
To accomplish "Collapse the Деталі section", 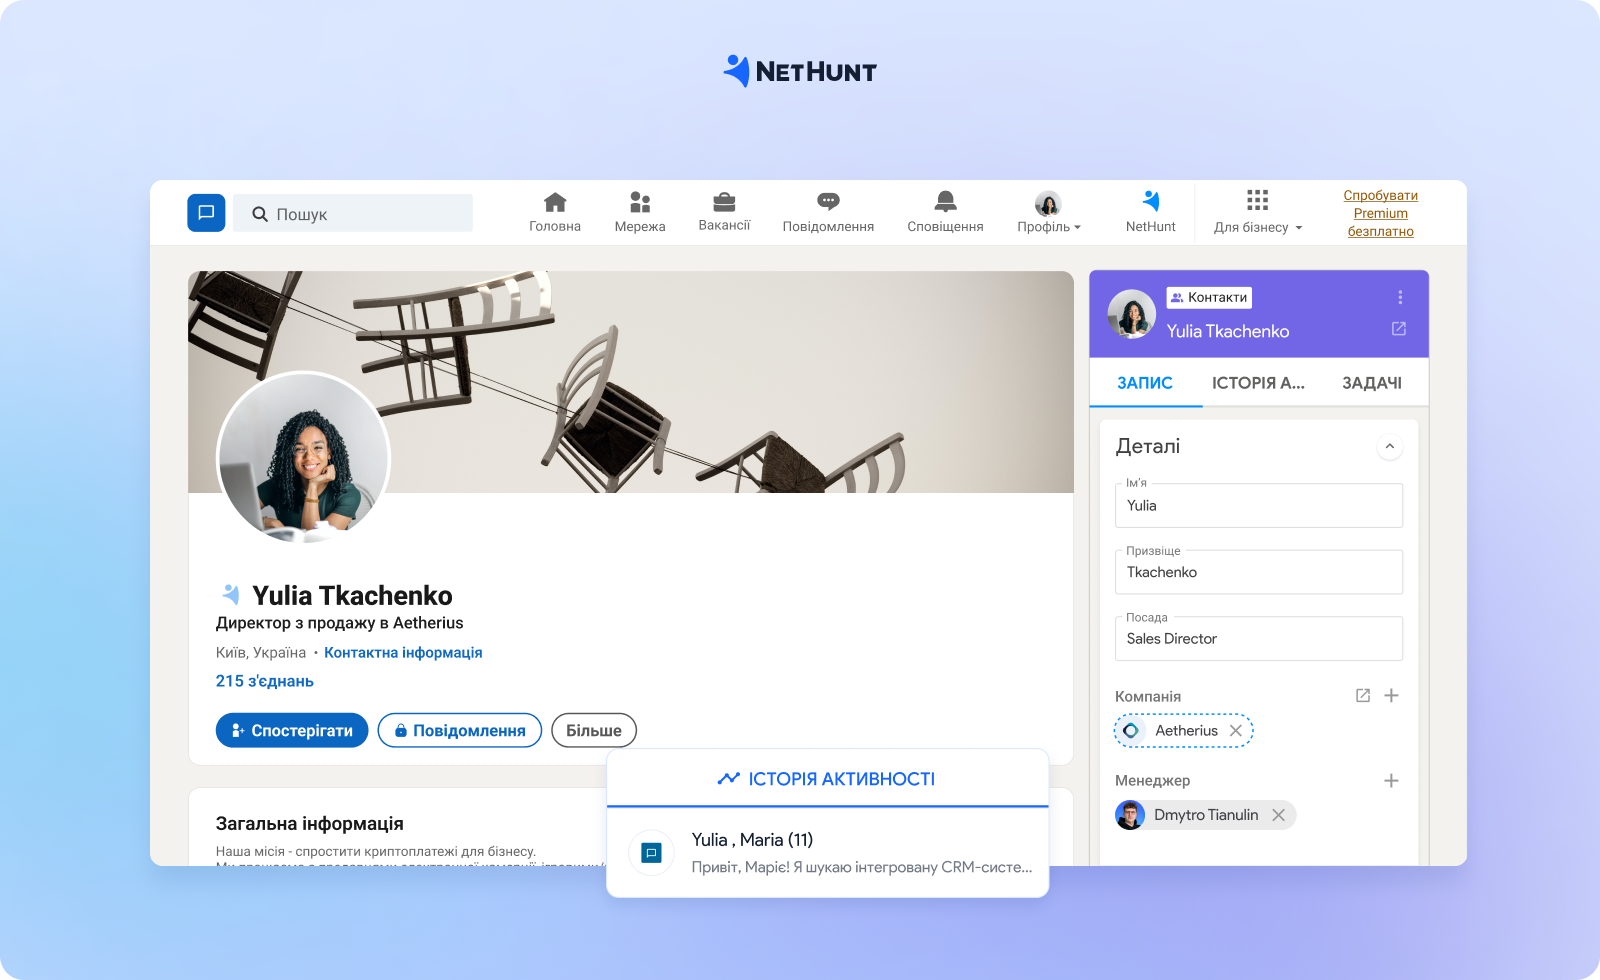I will [1389, 446].
